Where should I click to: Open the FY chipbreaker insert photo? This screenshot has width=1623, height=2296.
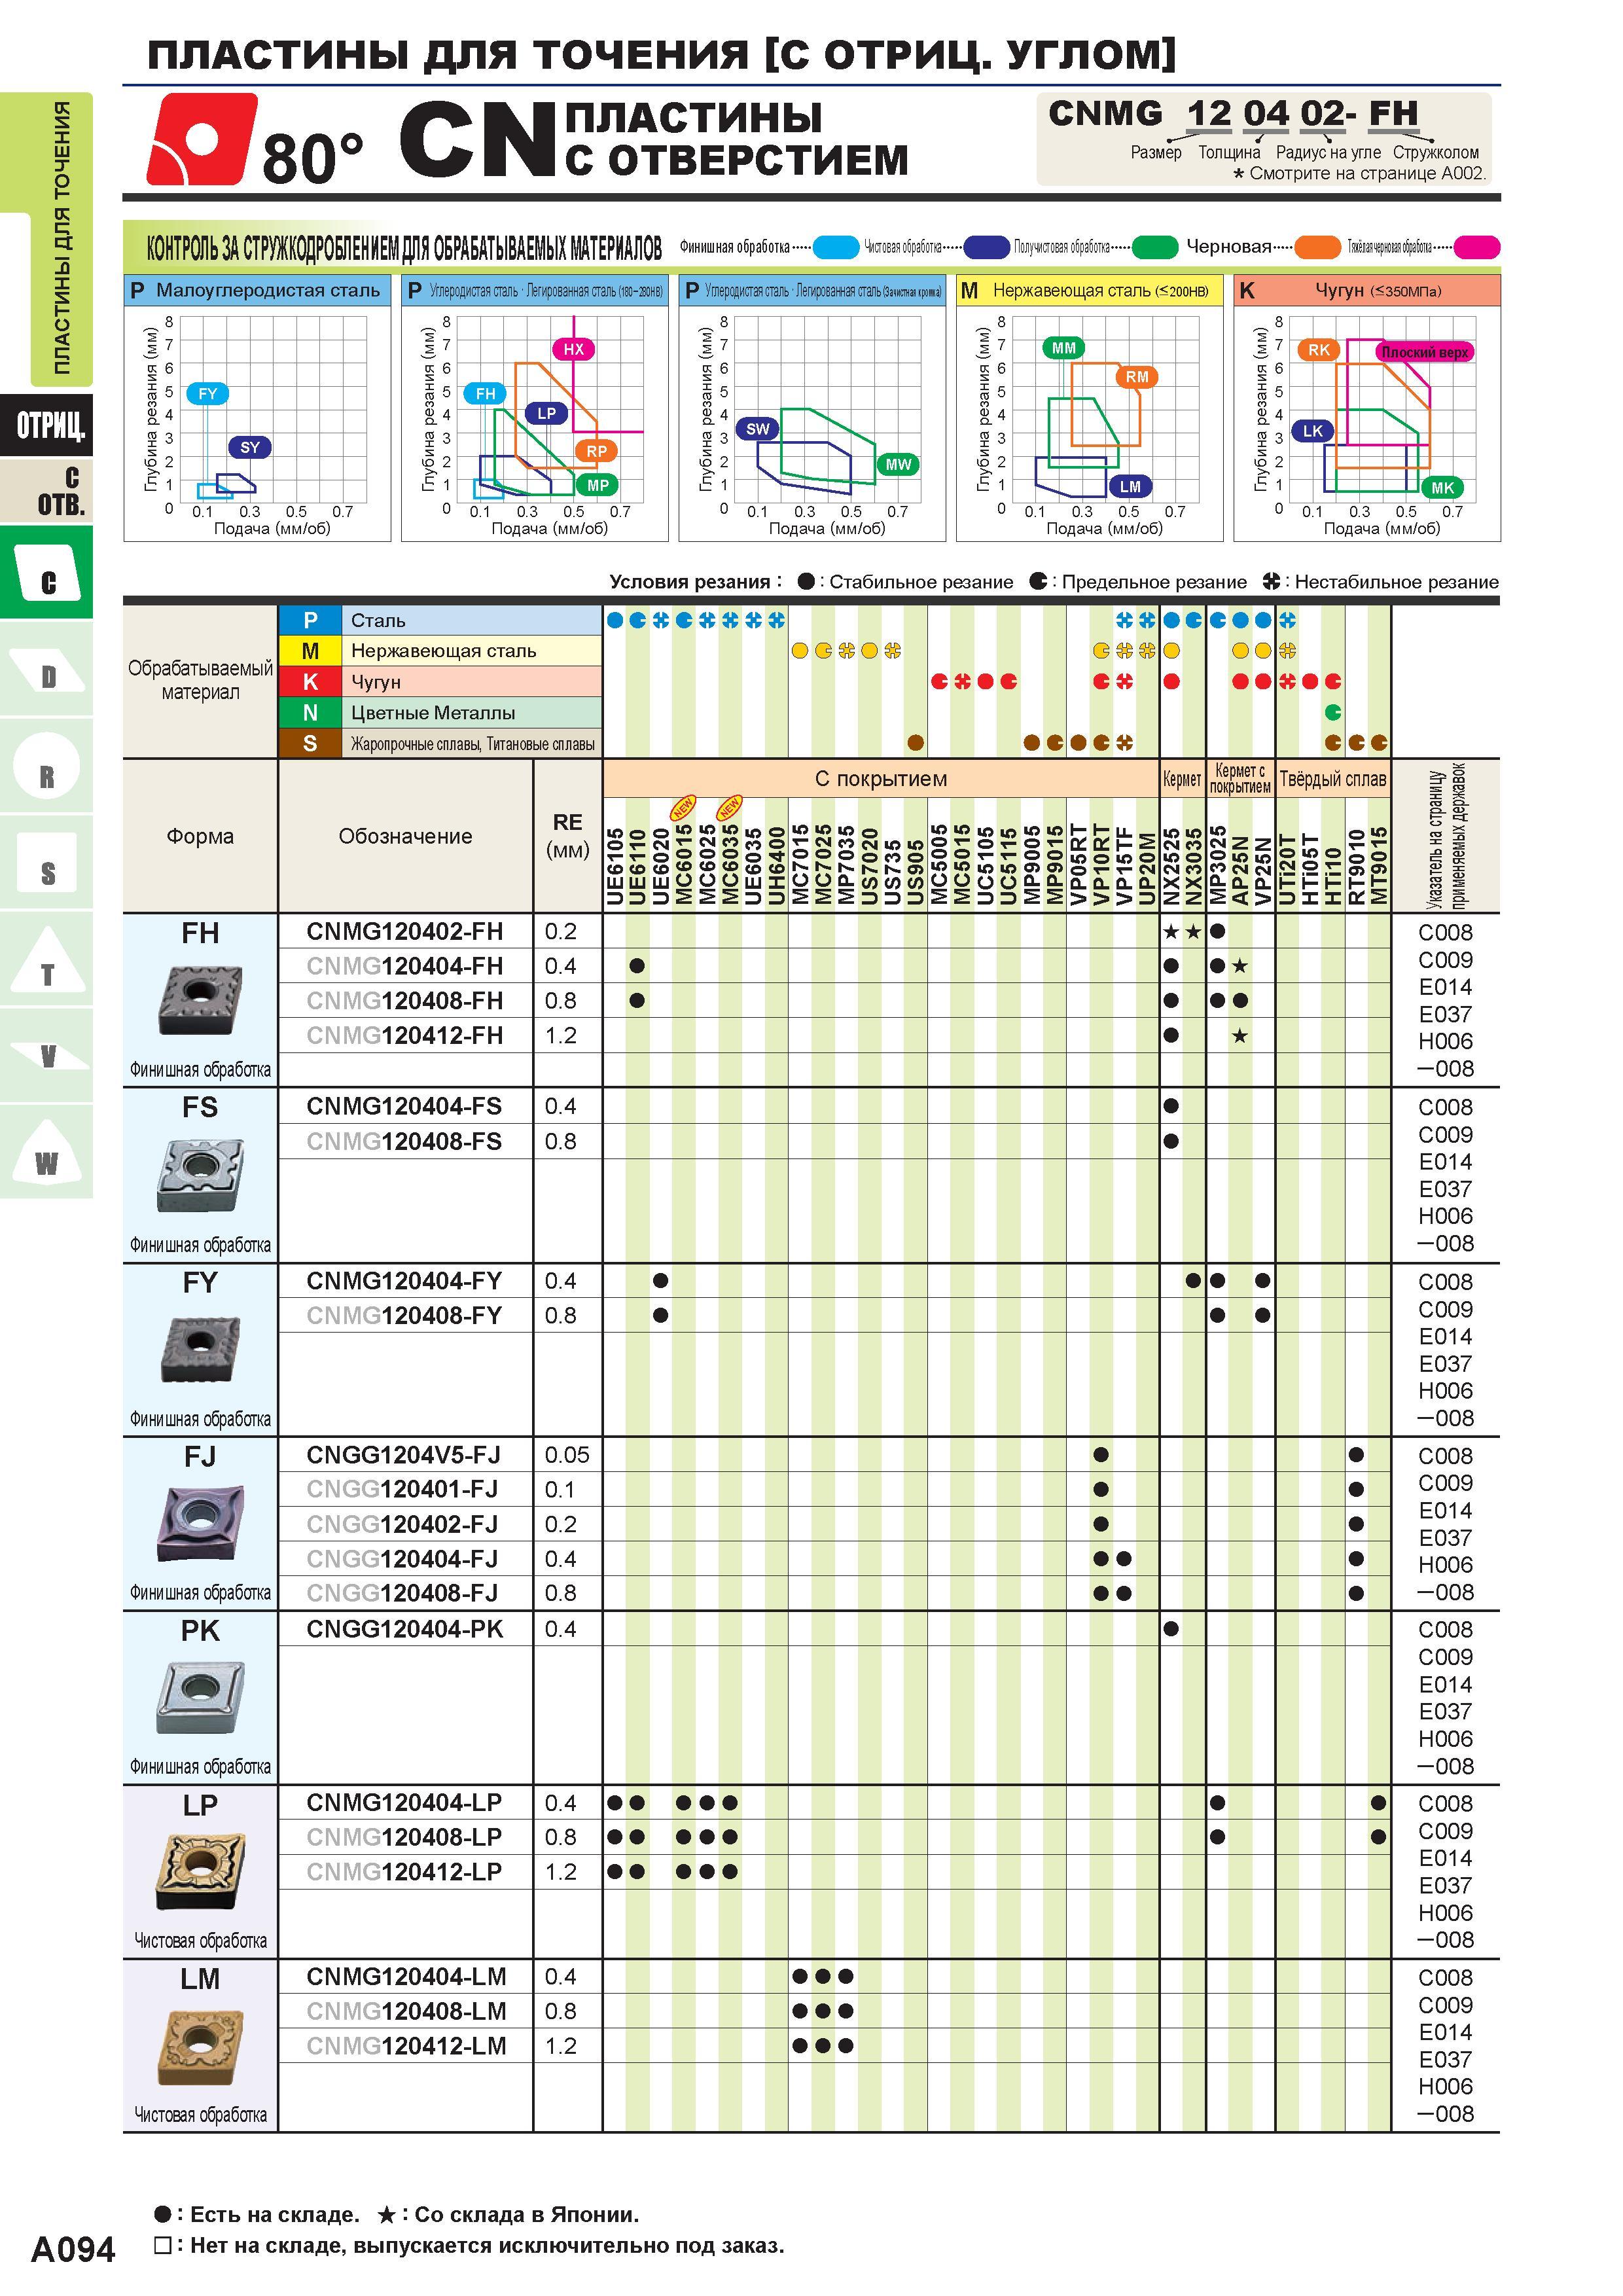pos(200,1349)
